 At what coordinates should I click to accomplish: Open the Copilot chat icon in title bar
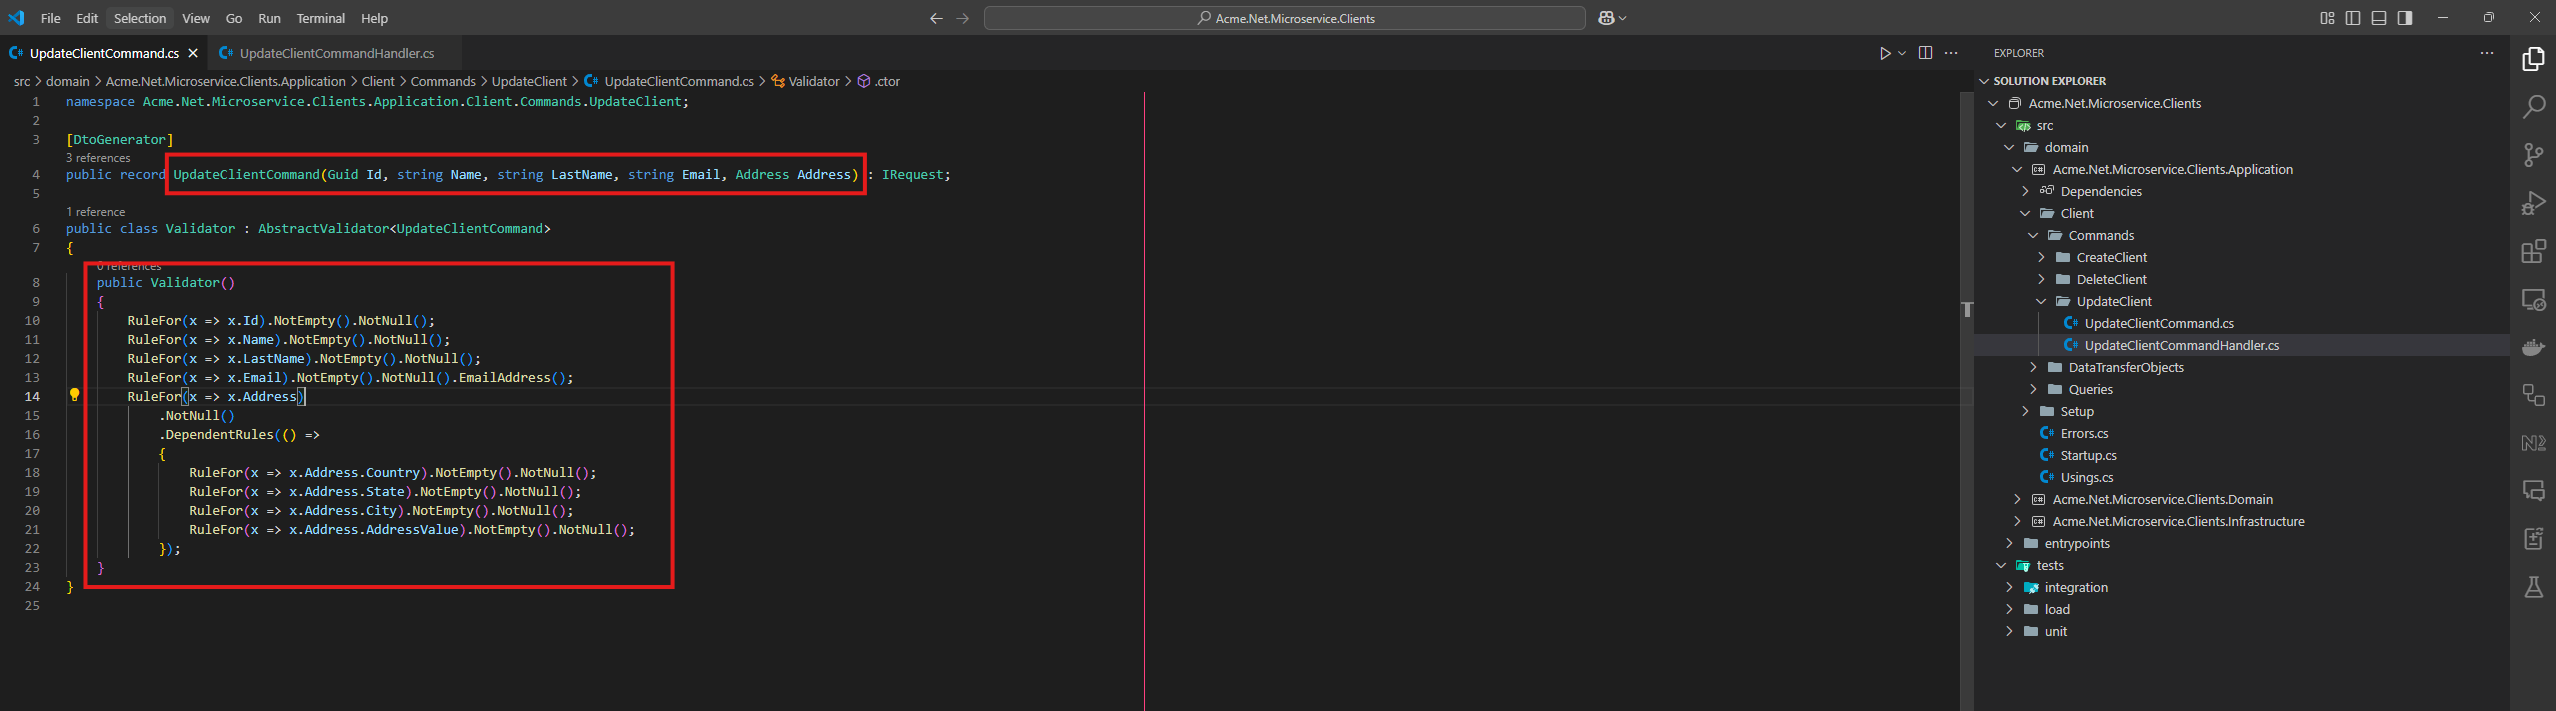pyautogui.click(x=1606, y=18)
